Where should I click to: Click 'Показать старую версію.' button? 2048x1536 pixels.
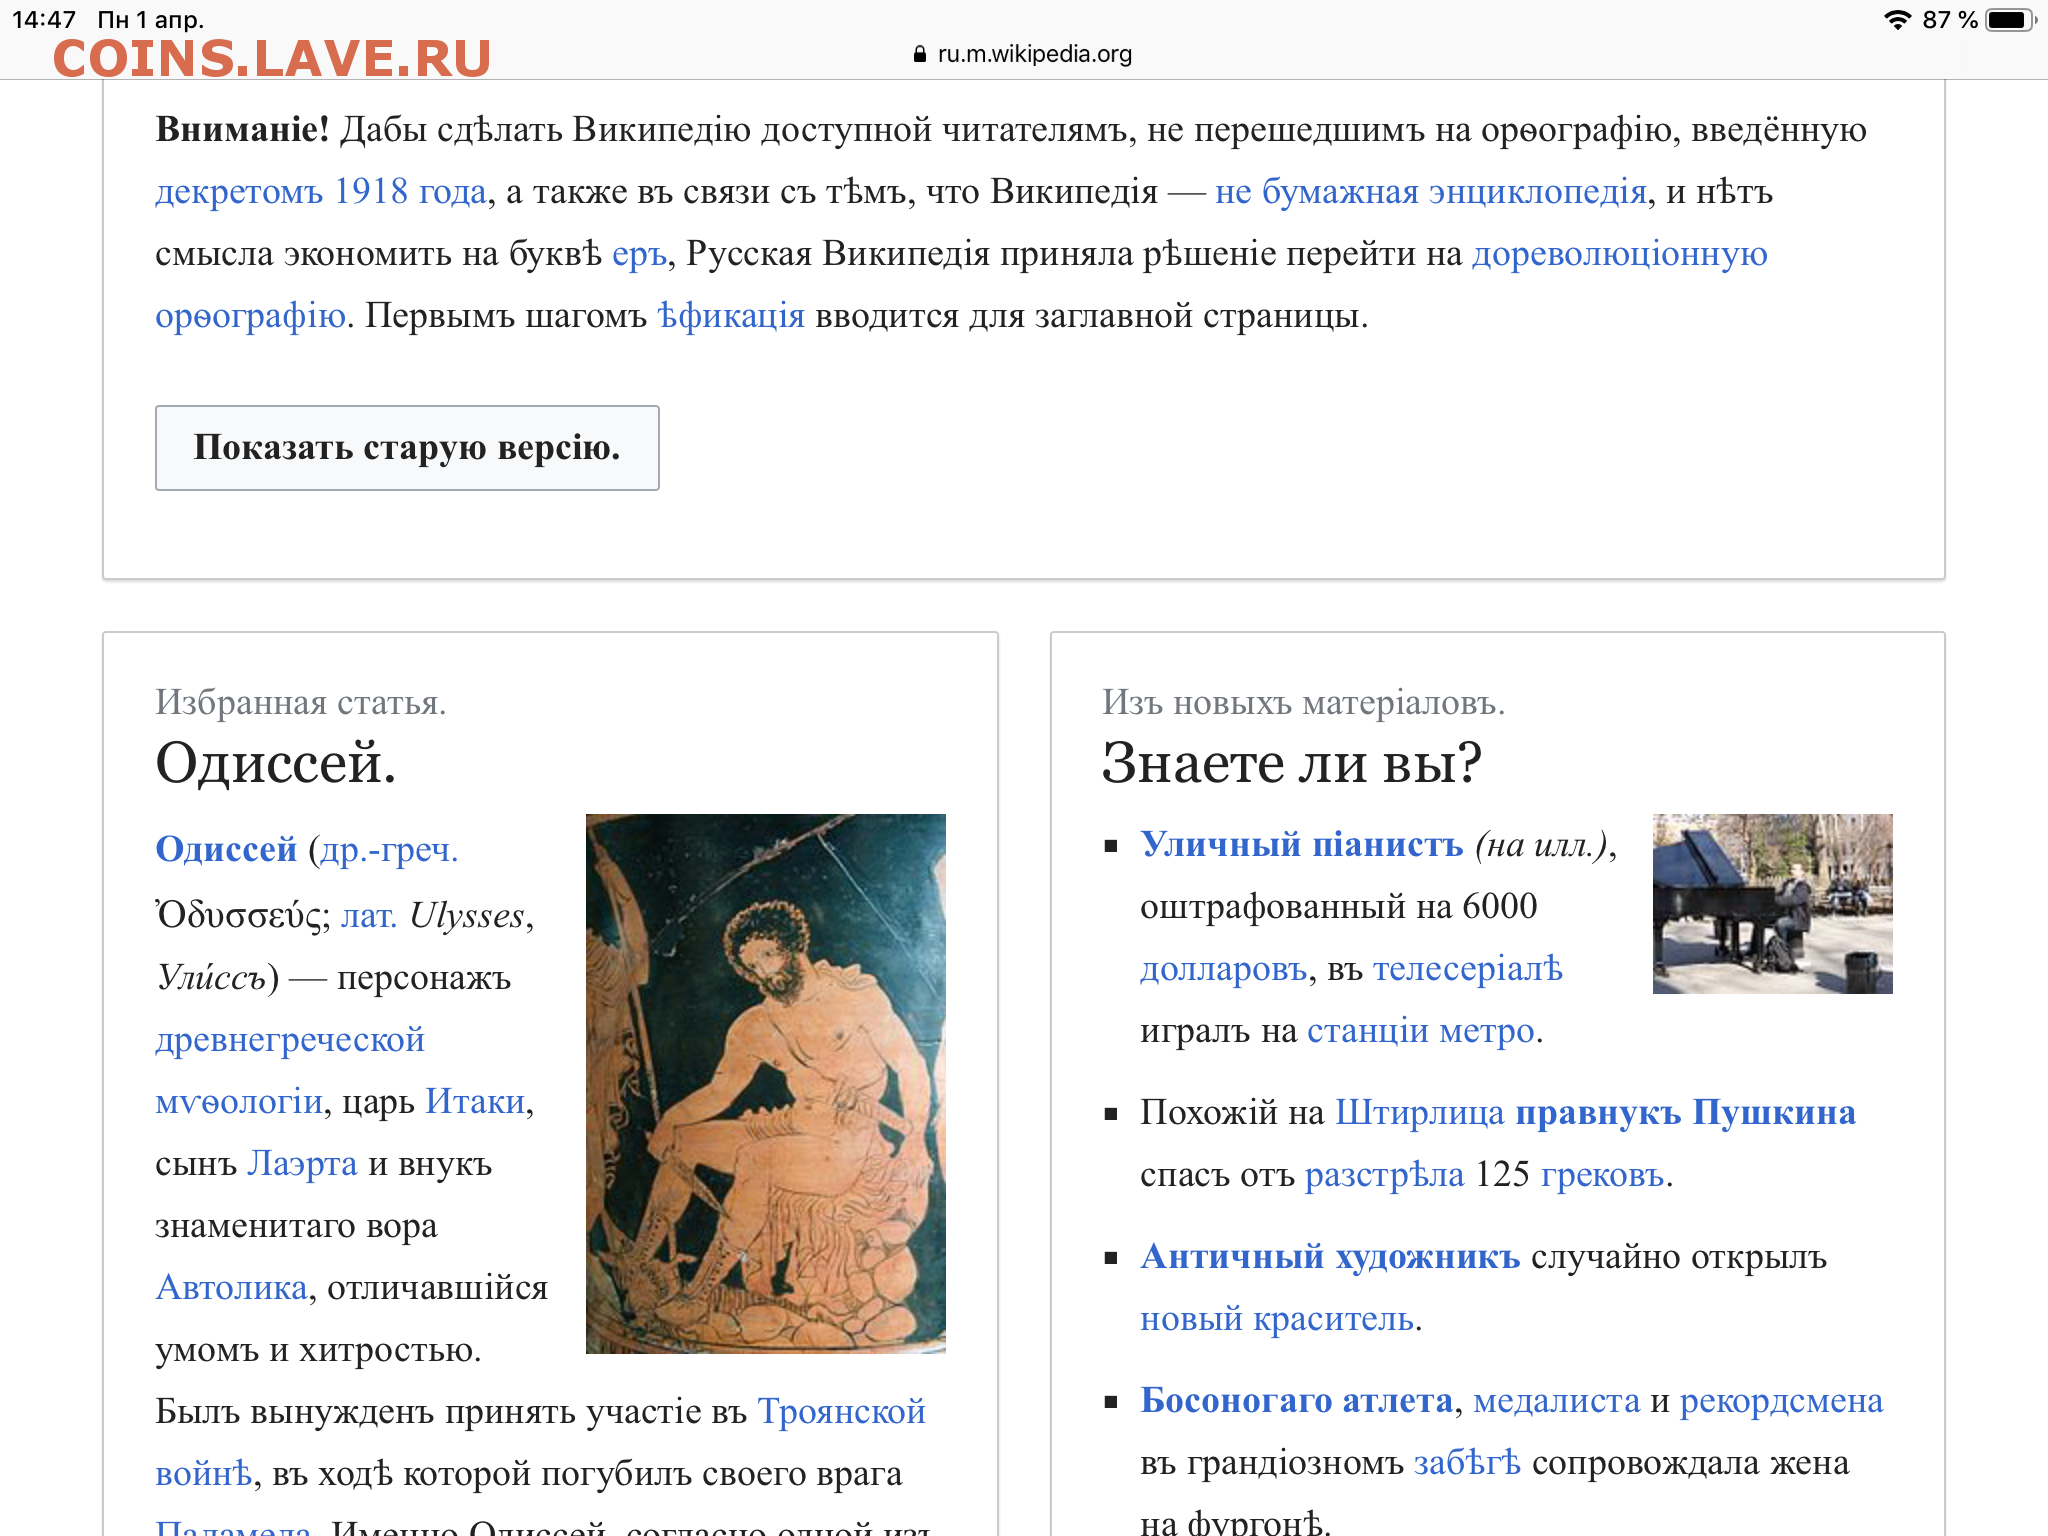pos(407,448)
